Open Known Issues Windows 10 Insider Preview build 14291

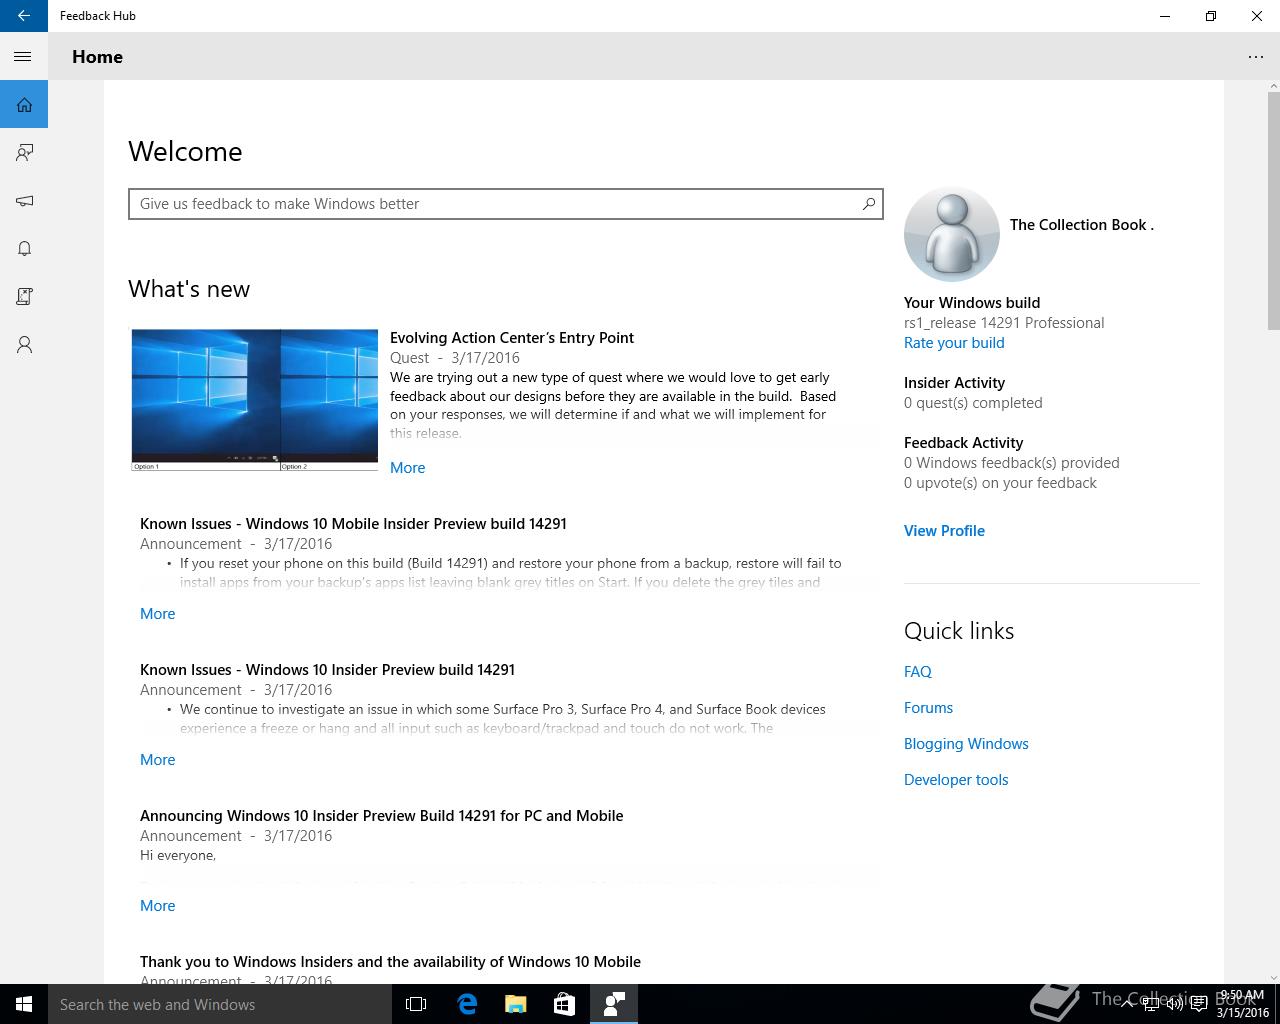[x=327, y=670]
